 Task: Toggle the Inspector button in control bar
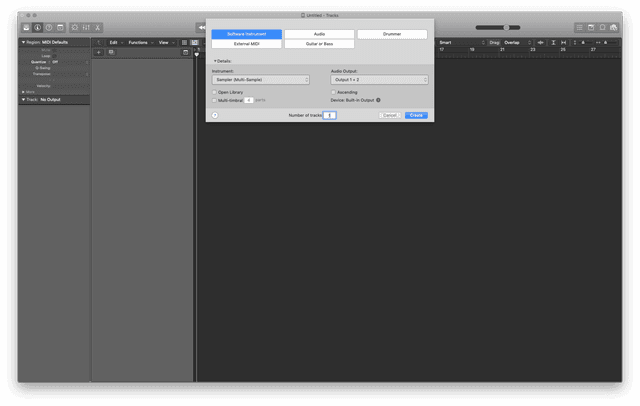38,27
